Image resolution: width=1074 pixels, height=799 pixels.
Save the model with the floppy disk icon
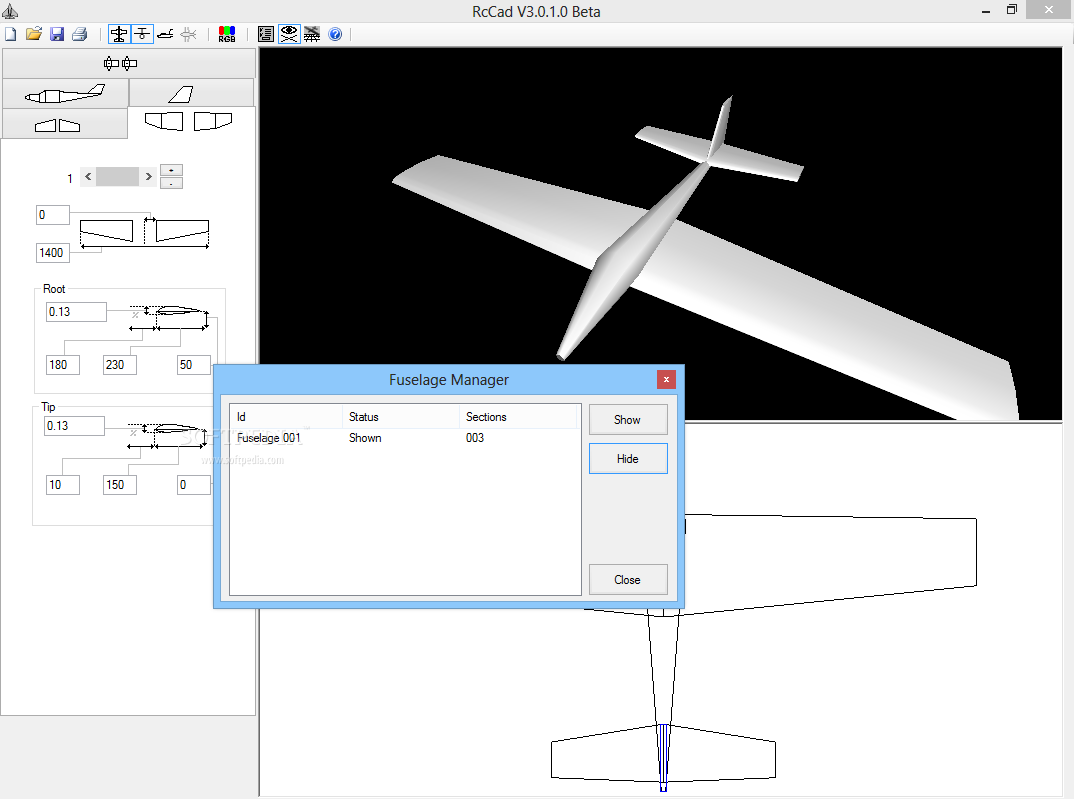point(57,34)
